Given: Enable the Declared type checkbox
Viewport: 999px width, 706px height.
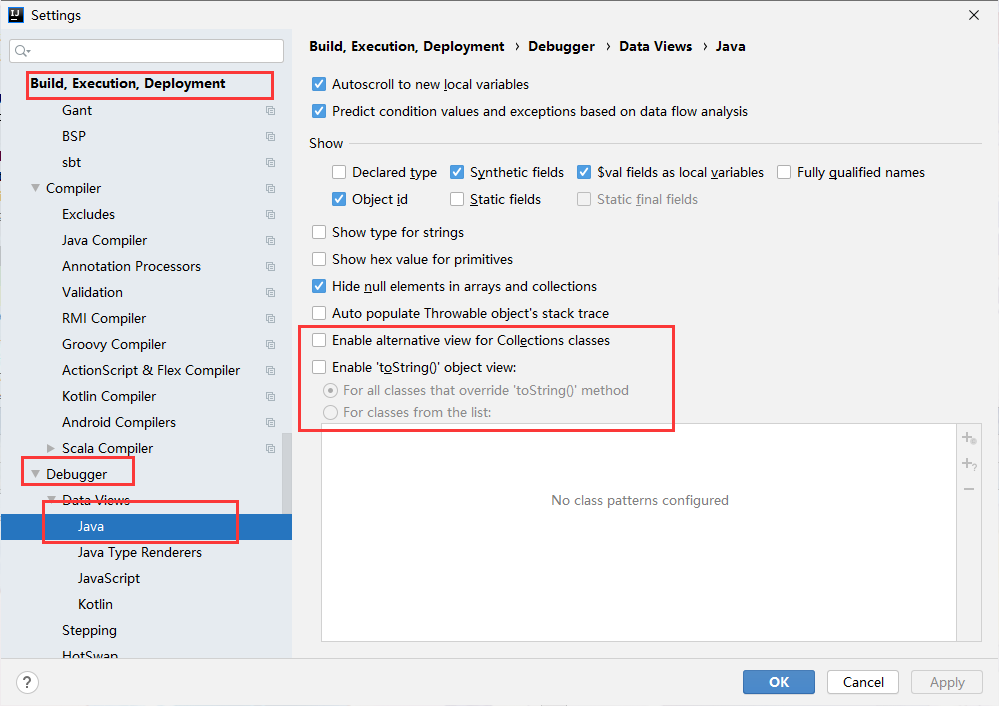Looking at the screenshot, I should 339,172.
